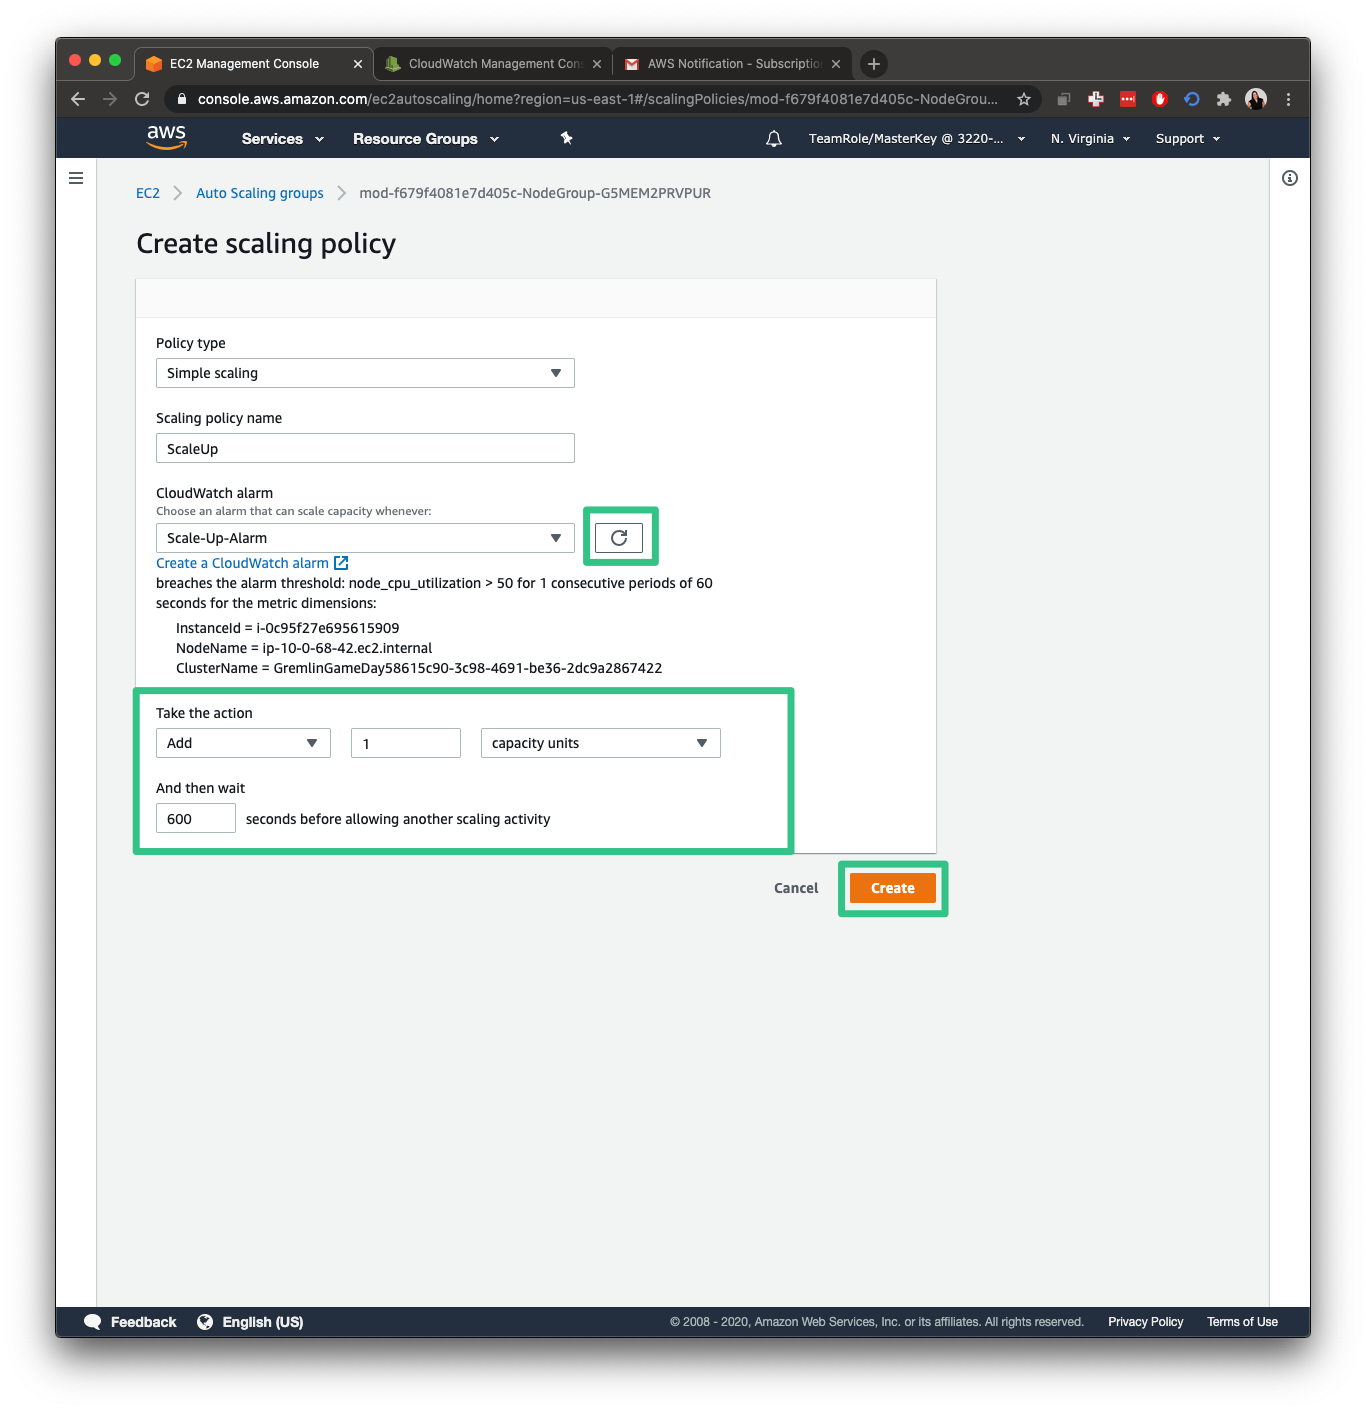Click the user profile avatar in Chrome

[1256, 99]
